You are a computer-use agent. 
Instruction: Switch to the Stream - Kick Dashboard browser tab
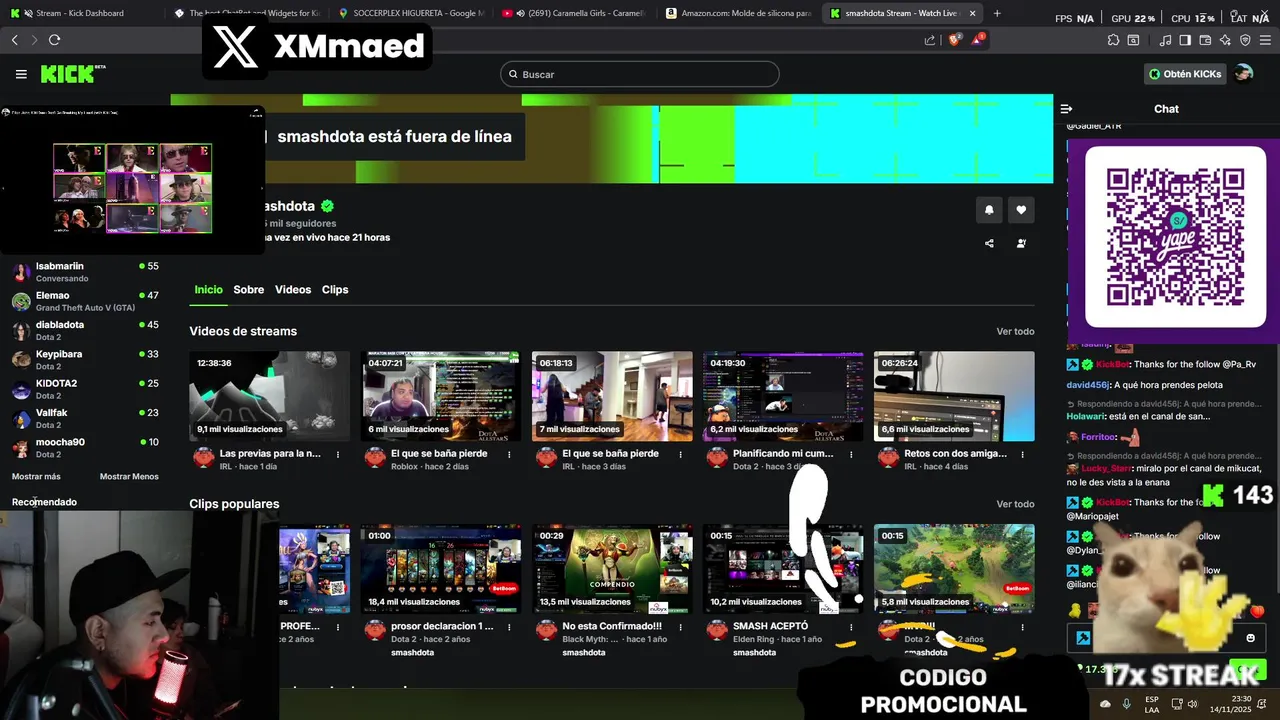80,13
